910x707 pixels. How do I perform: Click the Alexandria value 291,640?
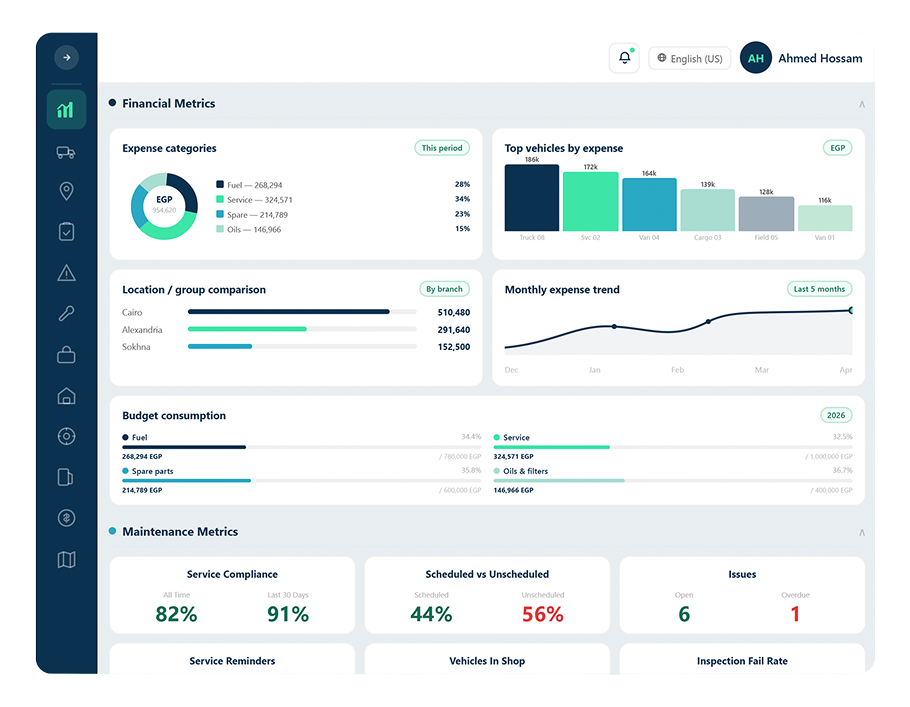pos(453,330)
